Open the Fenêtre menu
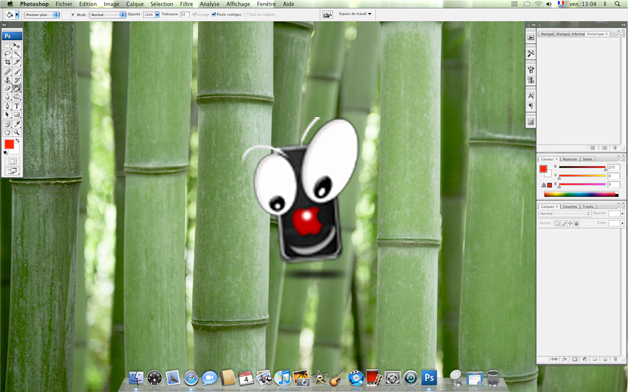This screenshot has width=628, height=392. pyautogui.click(x=266, y=4)
